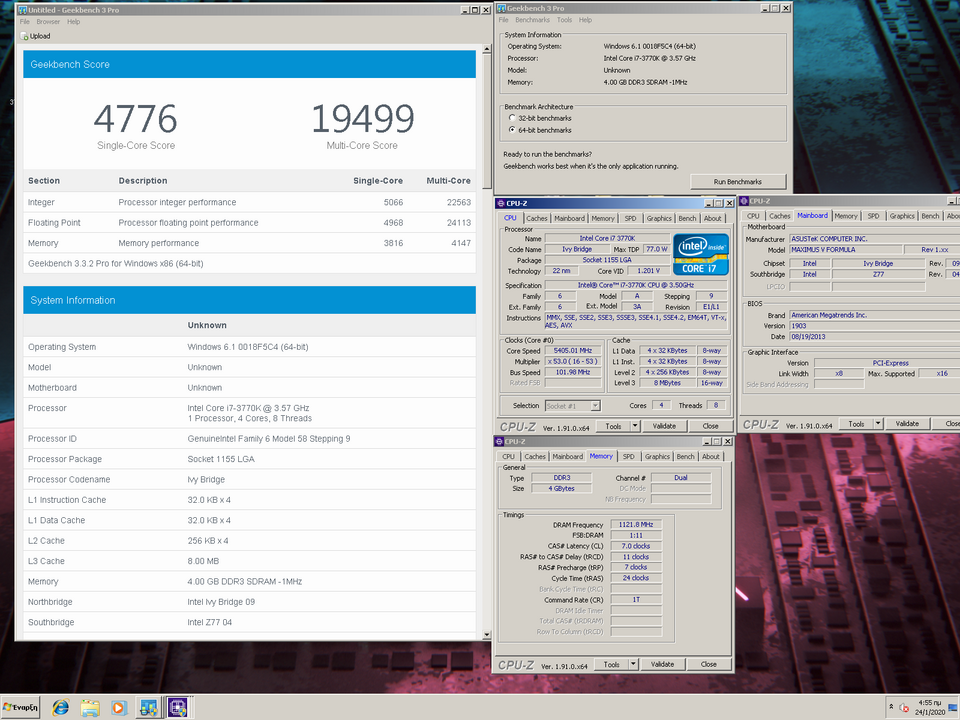Image resolution: width=960 pixels, height=720 pixels.
Task: Click Validate in CPU-Z Memory window
Action: [x=662, y=664]
